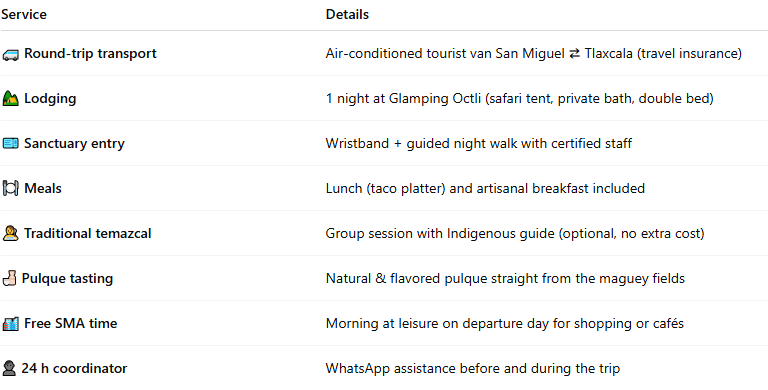The width and height of the screenshot is (768, 390).
Task: Click the drink icon beside Pulque tasting
Action: [9, 279]
